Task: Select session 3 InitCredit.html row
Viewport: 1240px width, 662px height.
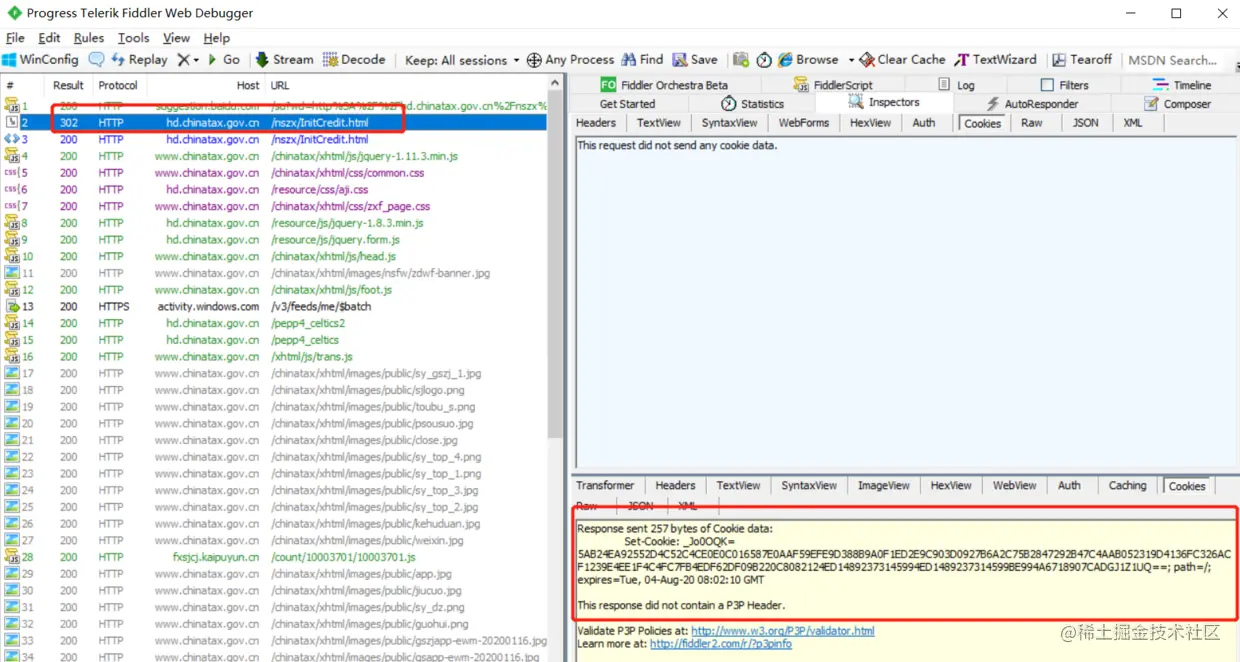Action: point(274,140)
